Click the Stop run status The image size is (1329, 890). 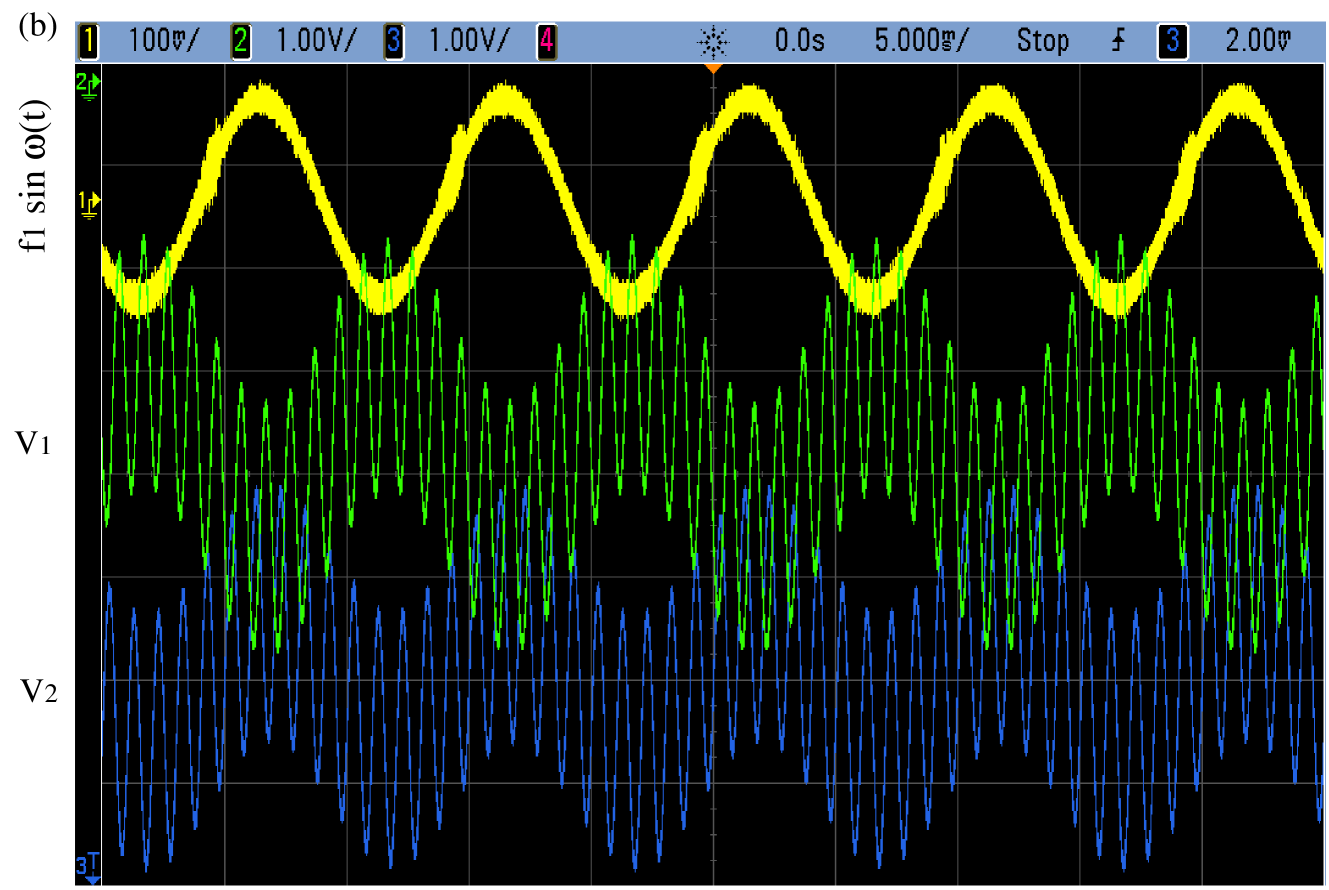point(1043,42)
